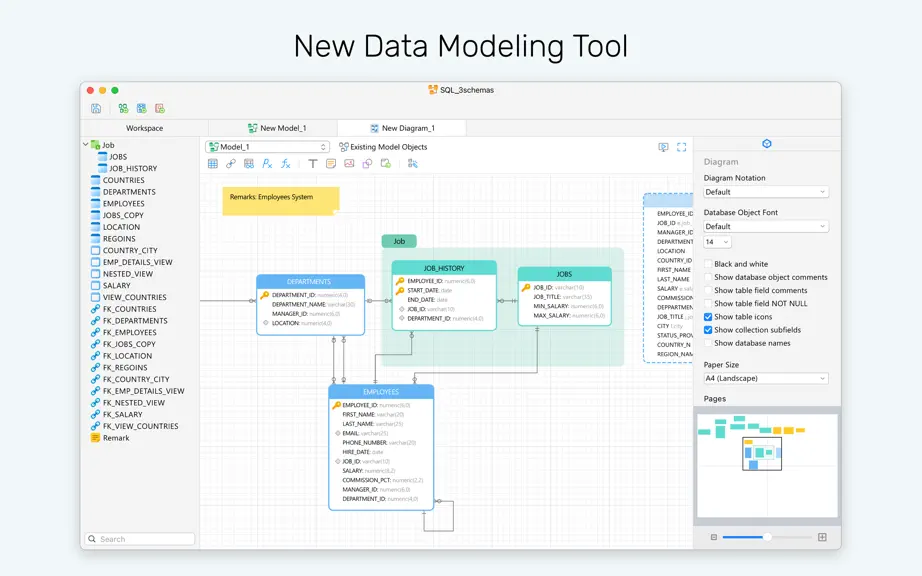This screenshot has height=576, width=922.
Task: Toggle Show database names checkbox
Action: point(708,343)
